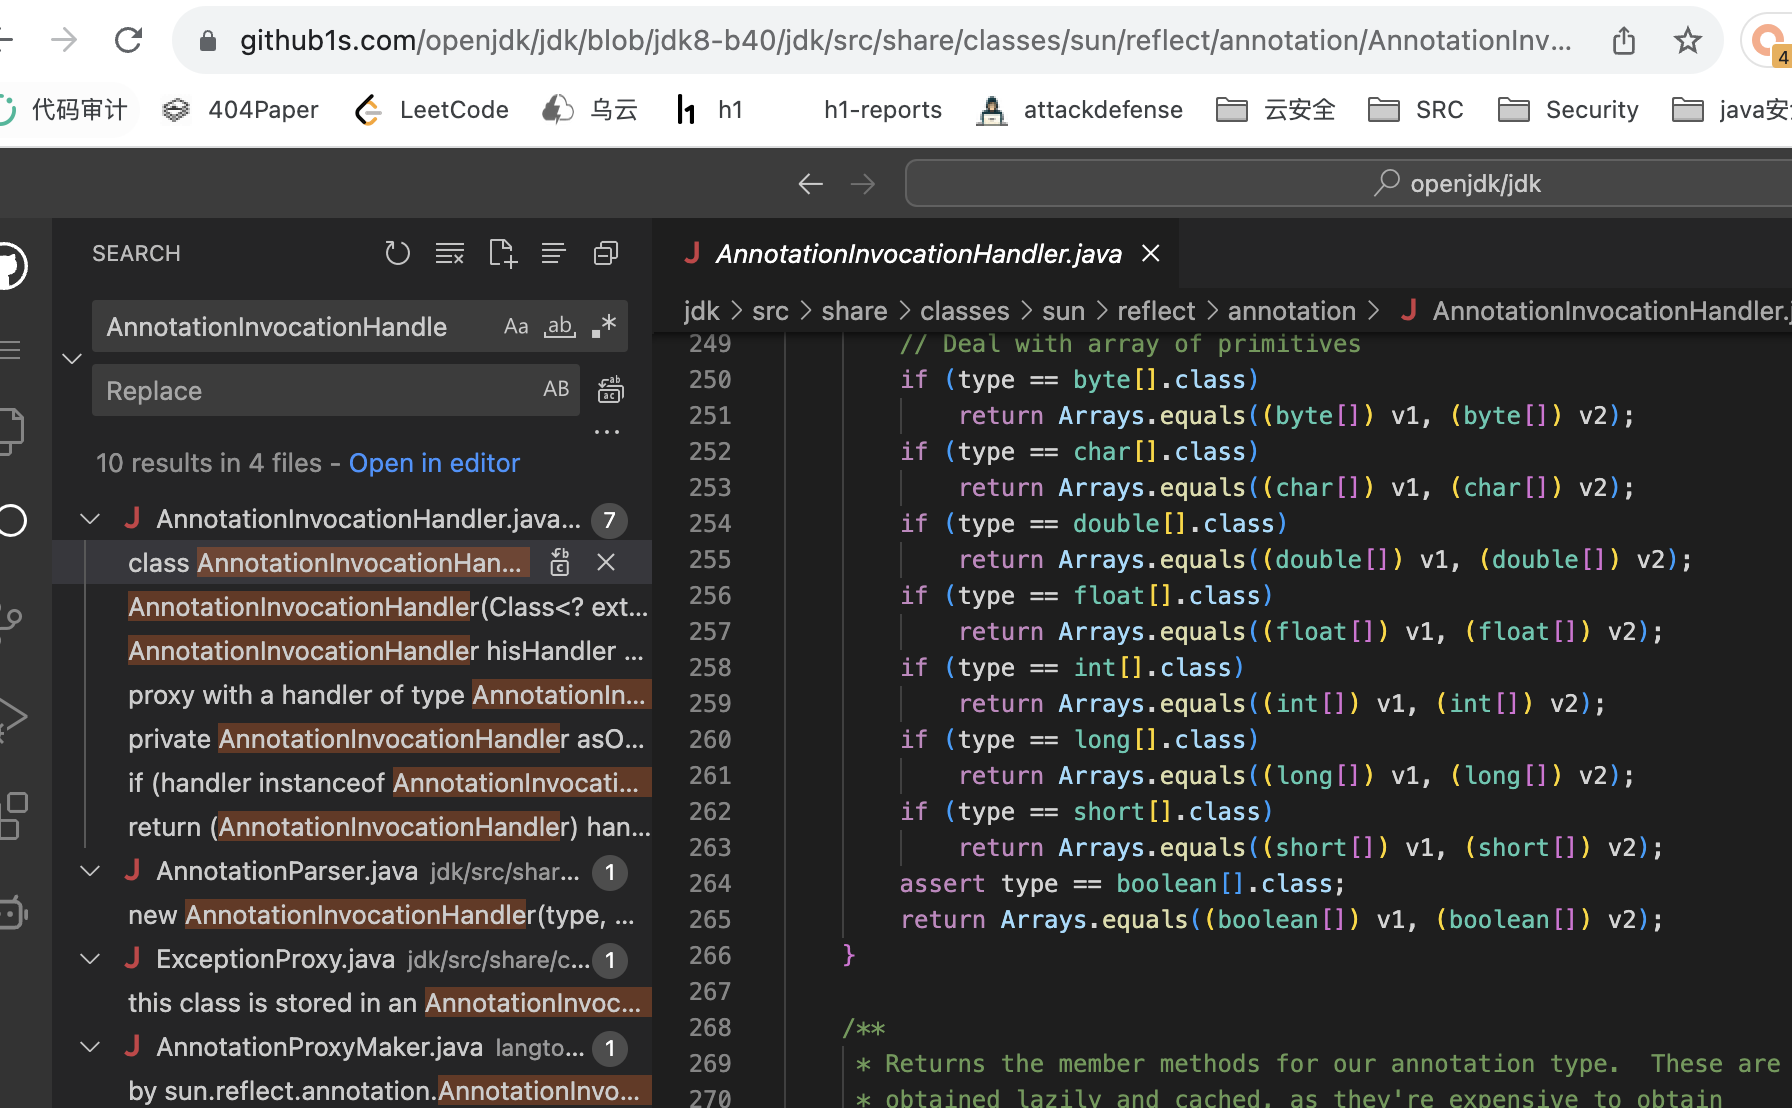Screen dimensions: 1792x1108
Task: Close the AnnotationInvocationHandler.java tab
Action: 1151,254
